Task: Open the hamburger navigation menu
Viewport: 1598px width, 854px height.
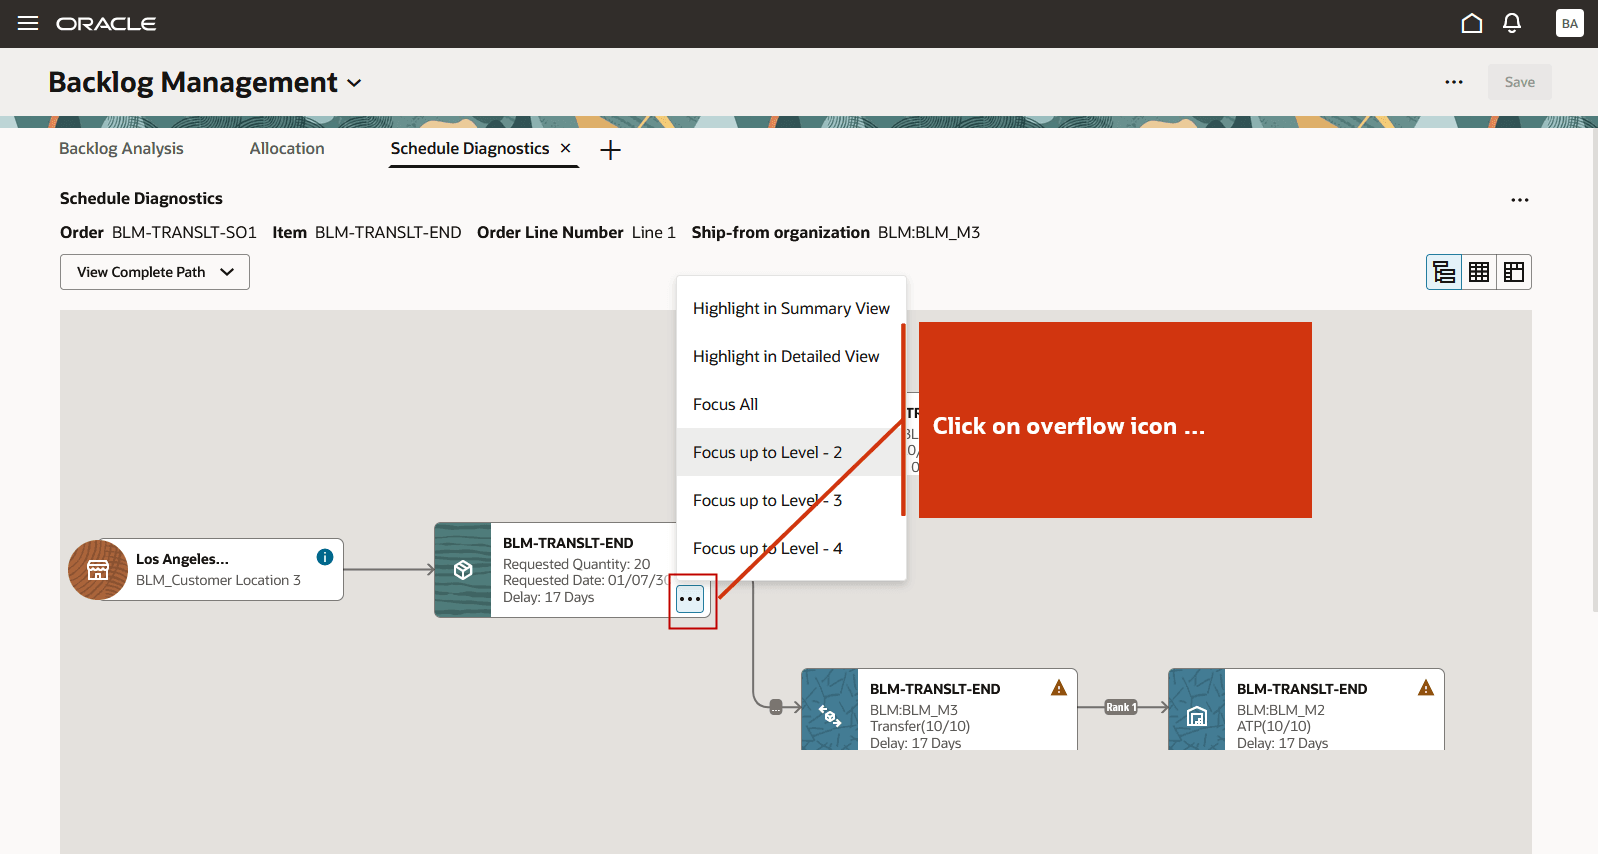Action: [x=28, y=23]
